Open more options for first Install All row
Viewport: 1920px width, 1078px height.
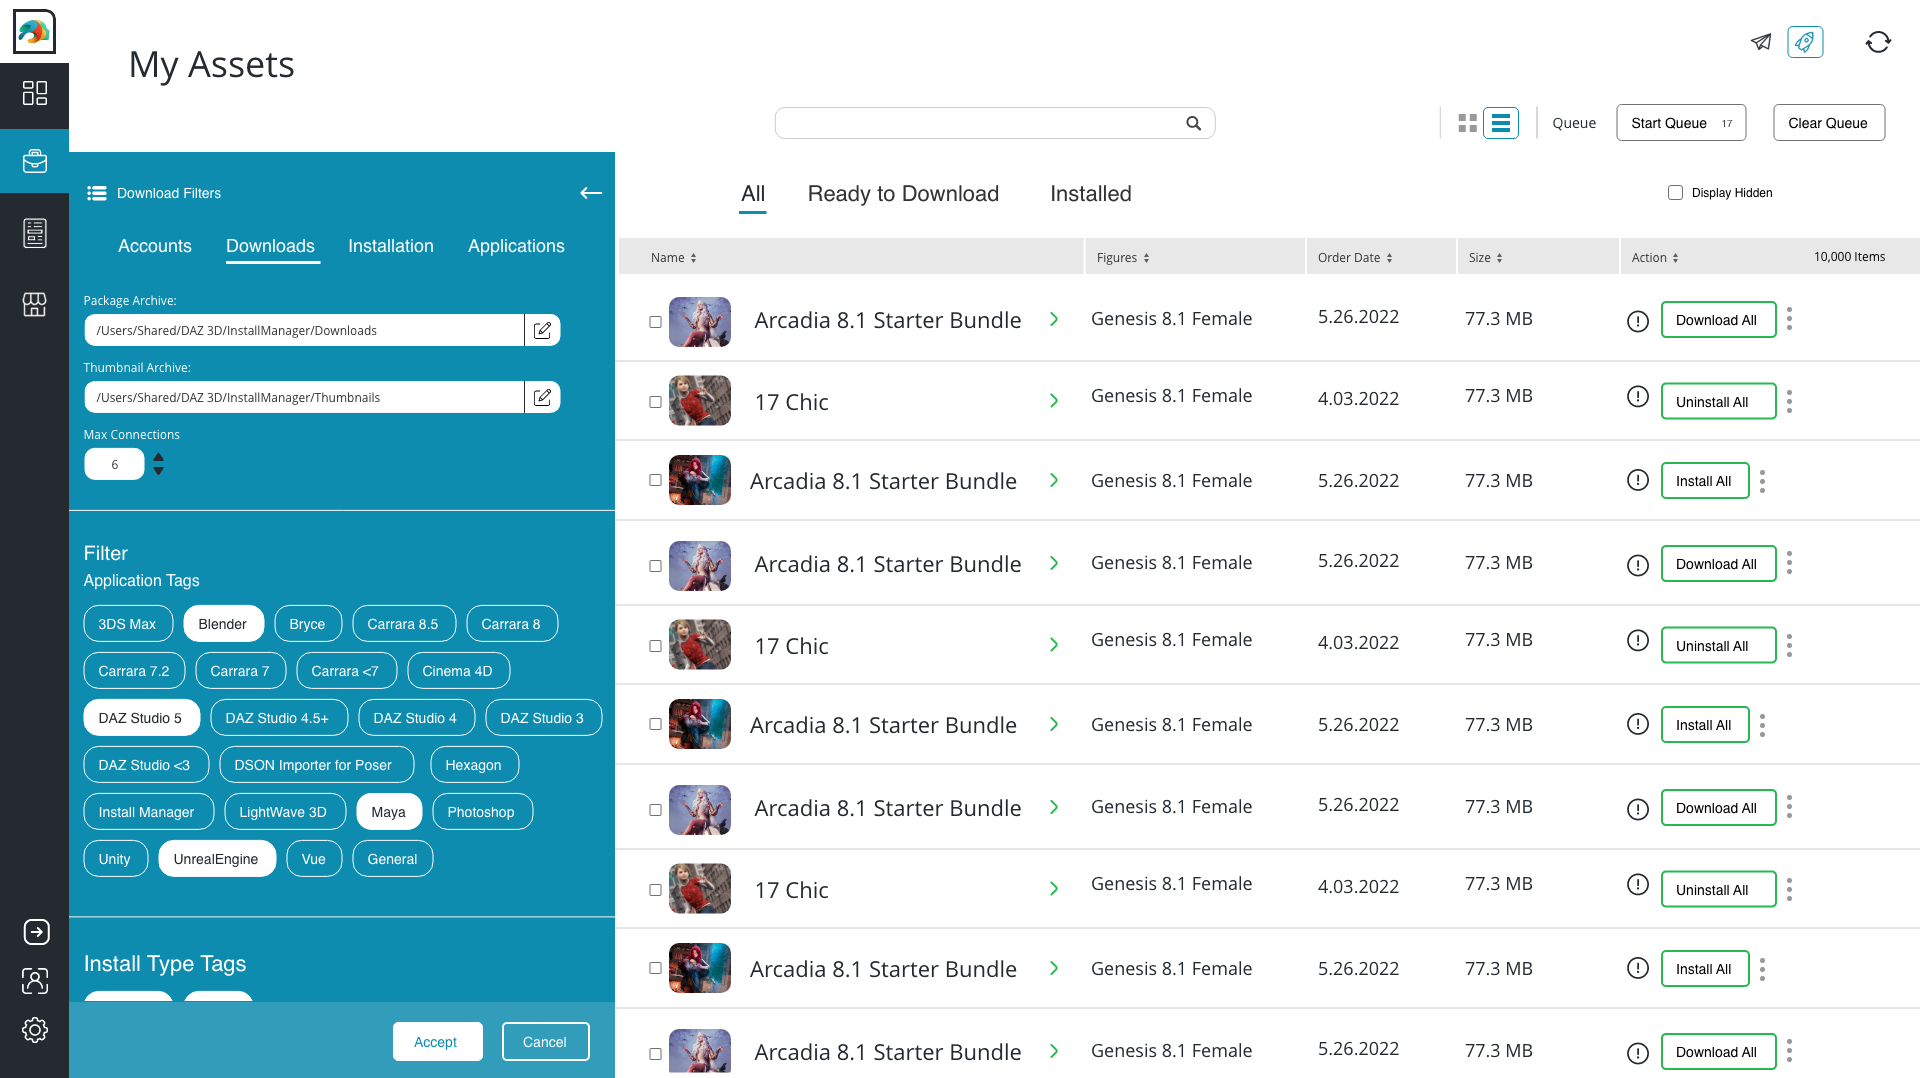1762,481
